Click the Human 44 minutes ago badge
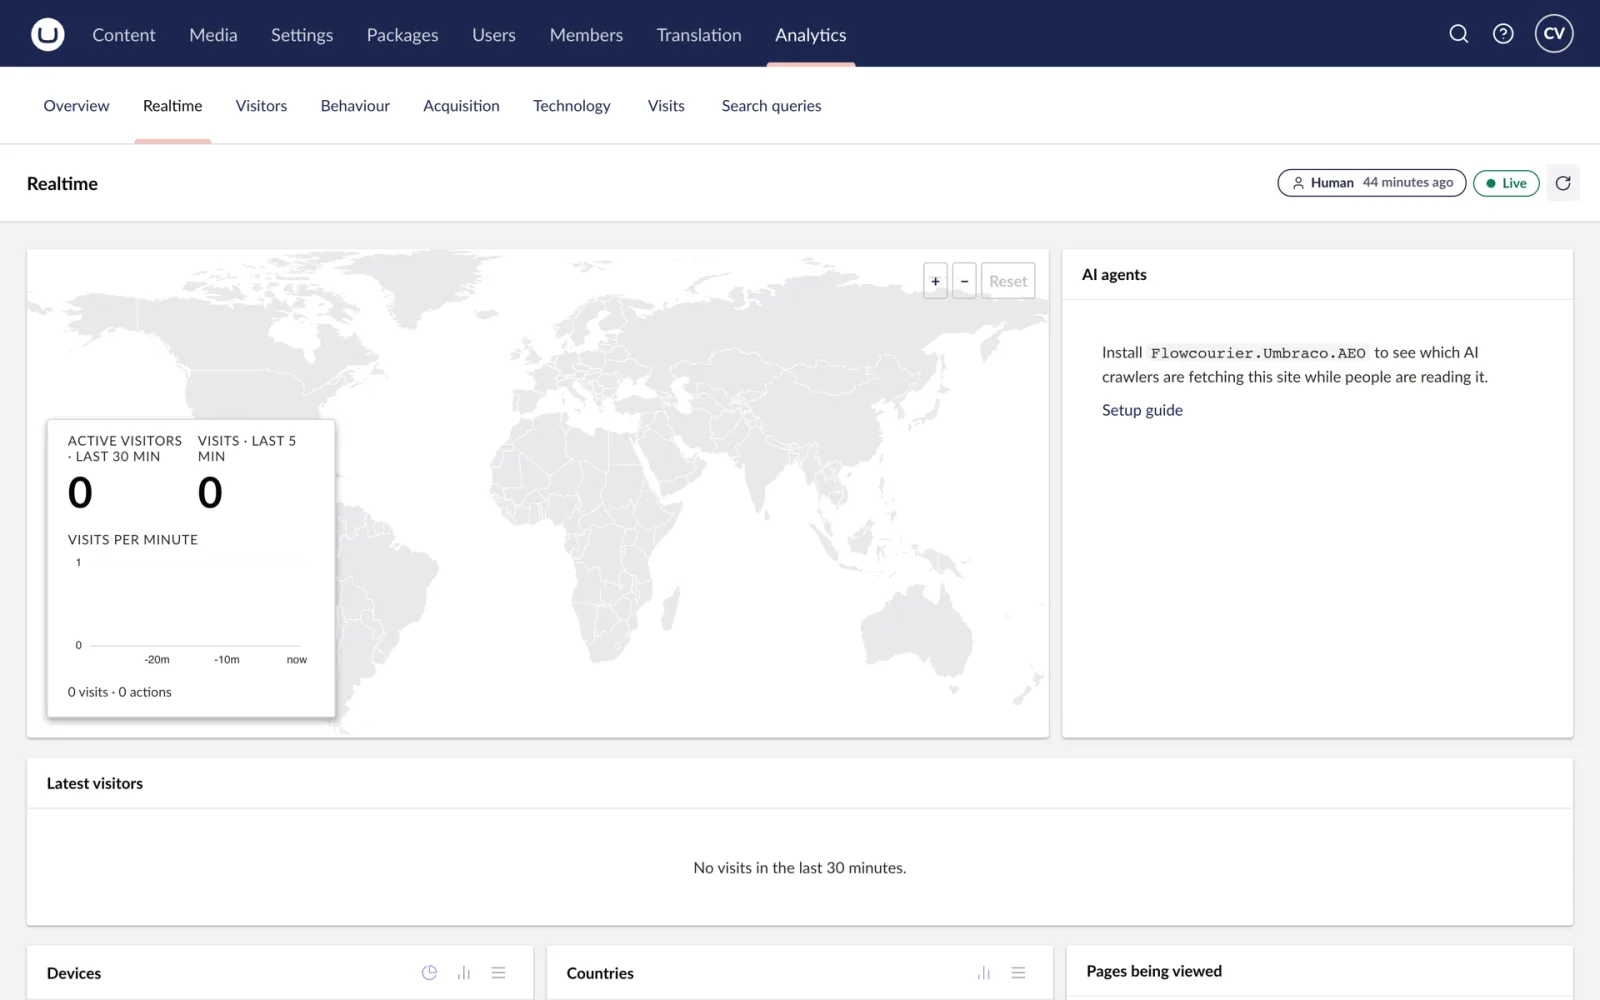 click(1372, 183)
